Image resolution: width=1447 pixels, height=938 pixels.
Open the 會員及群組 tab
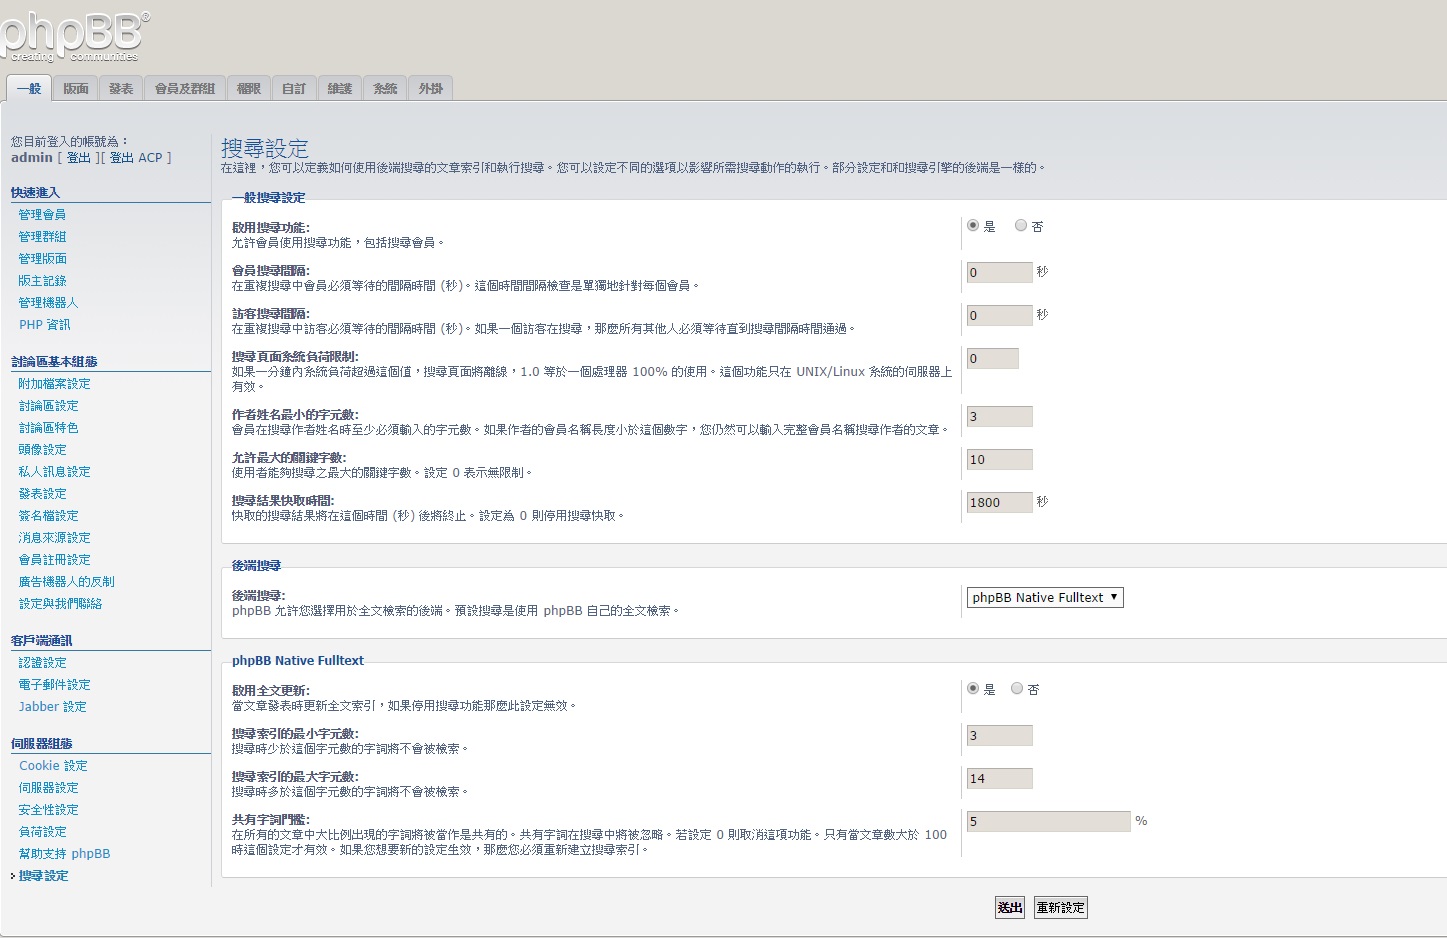185,89
